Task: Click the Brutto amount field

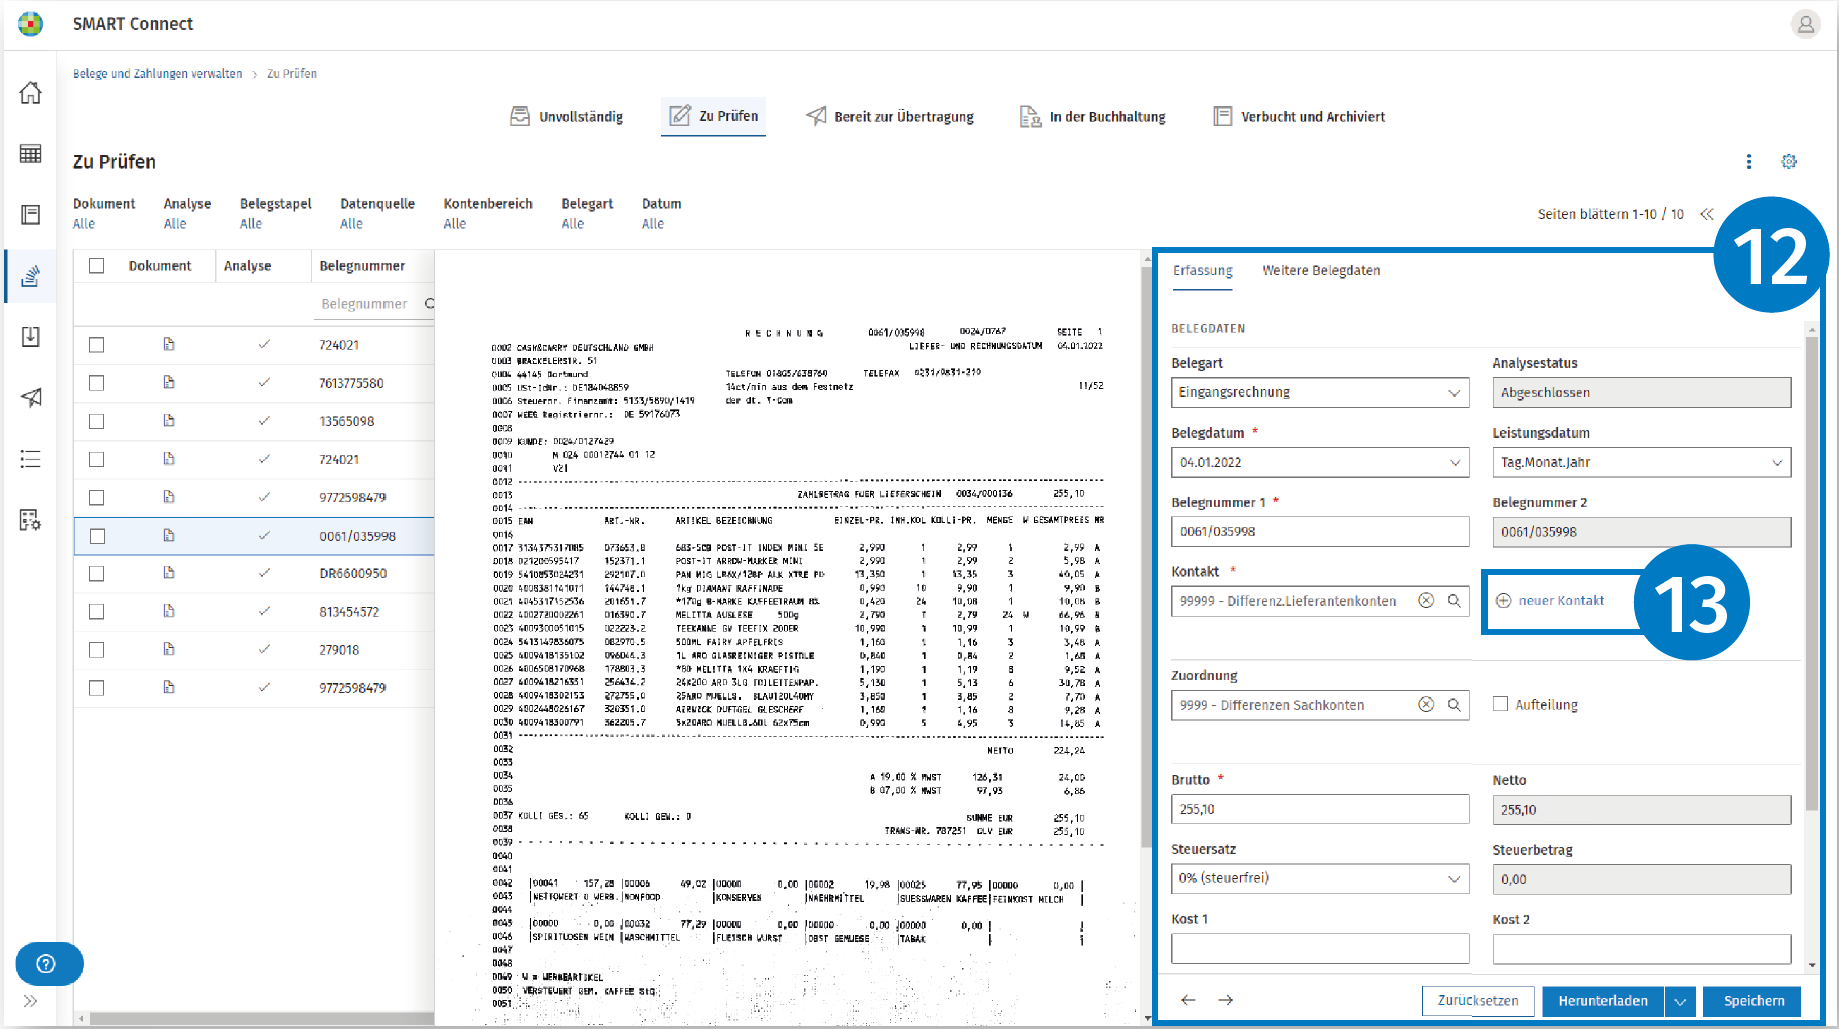Action: pyautogui.click(x=1320, y=809)
